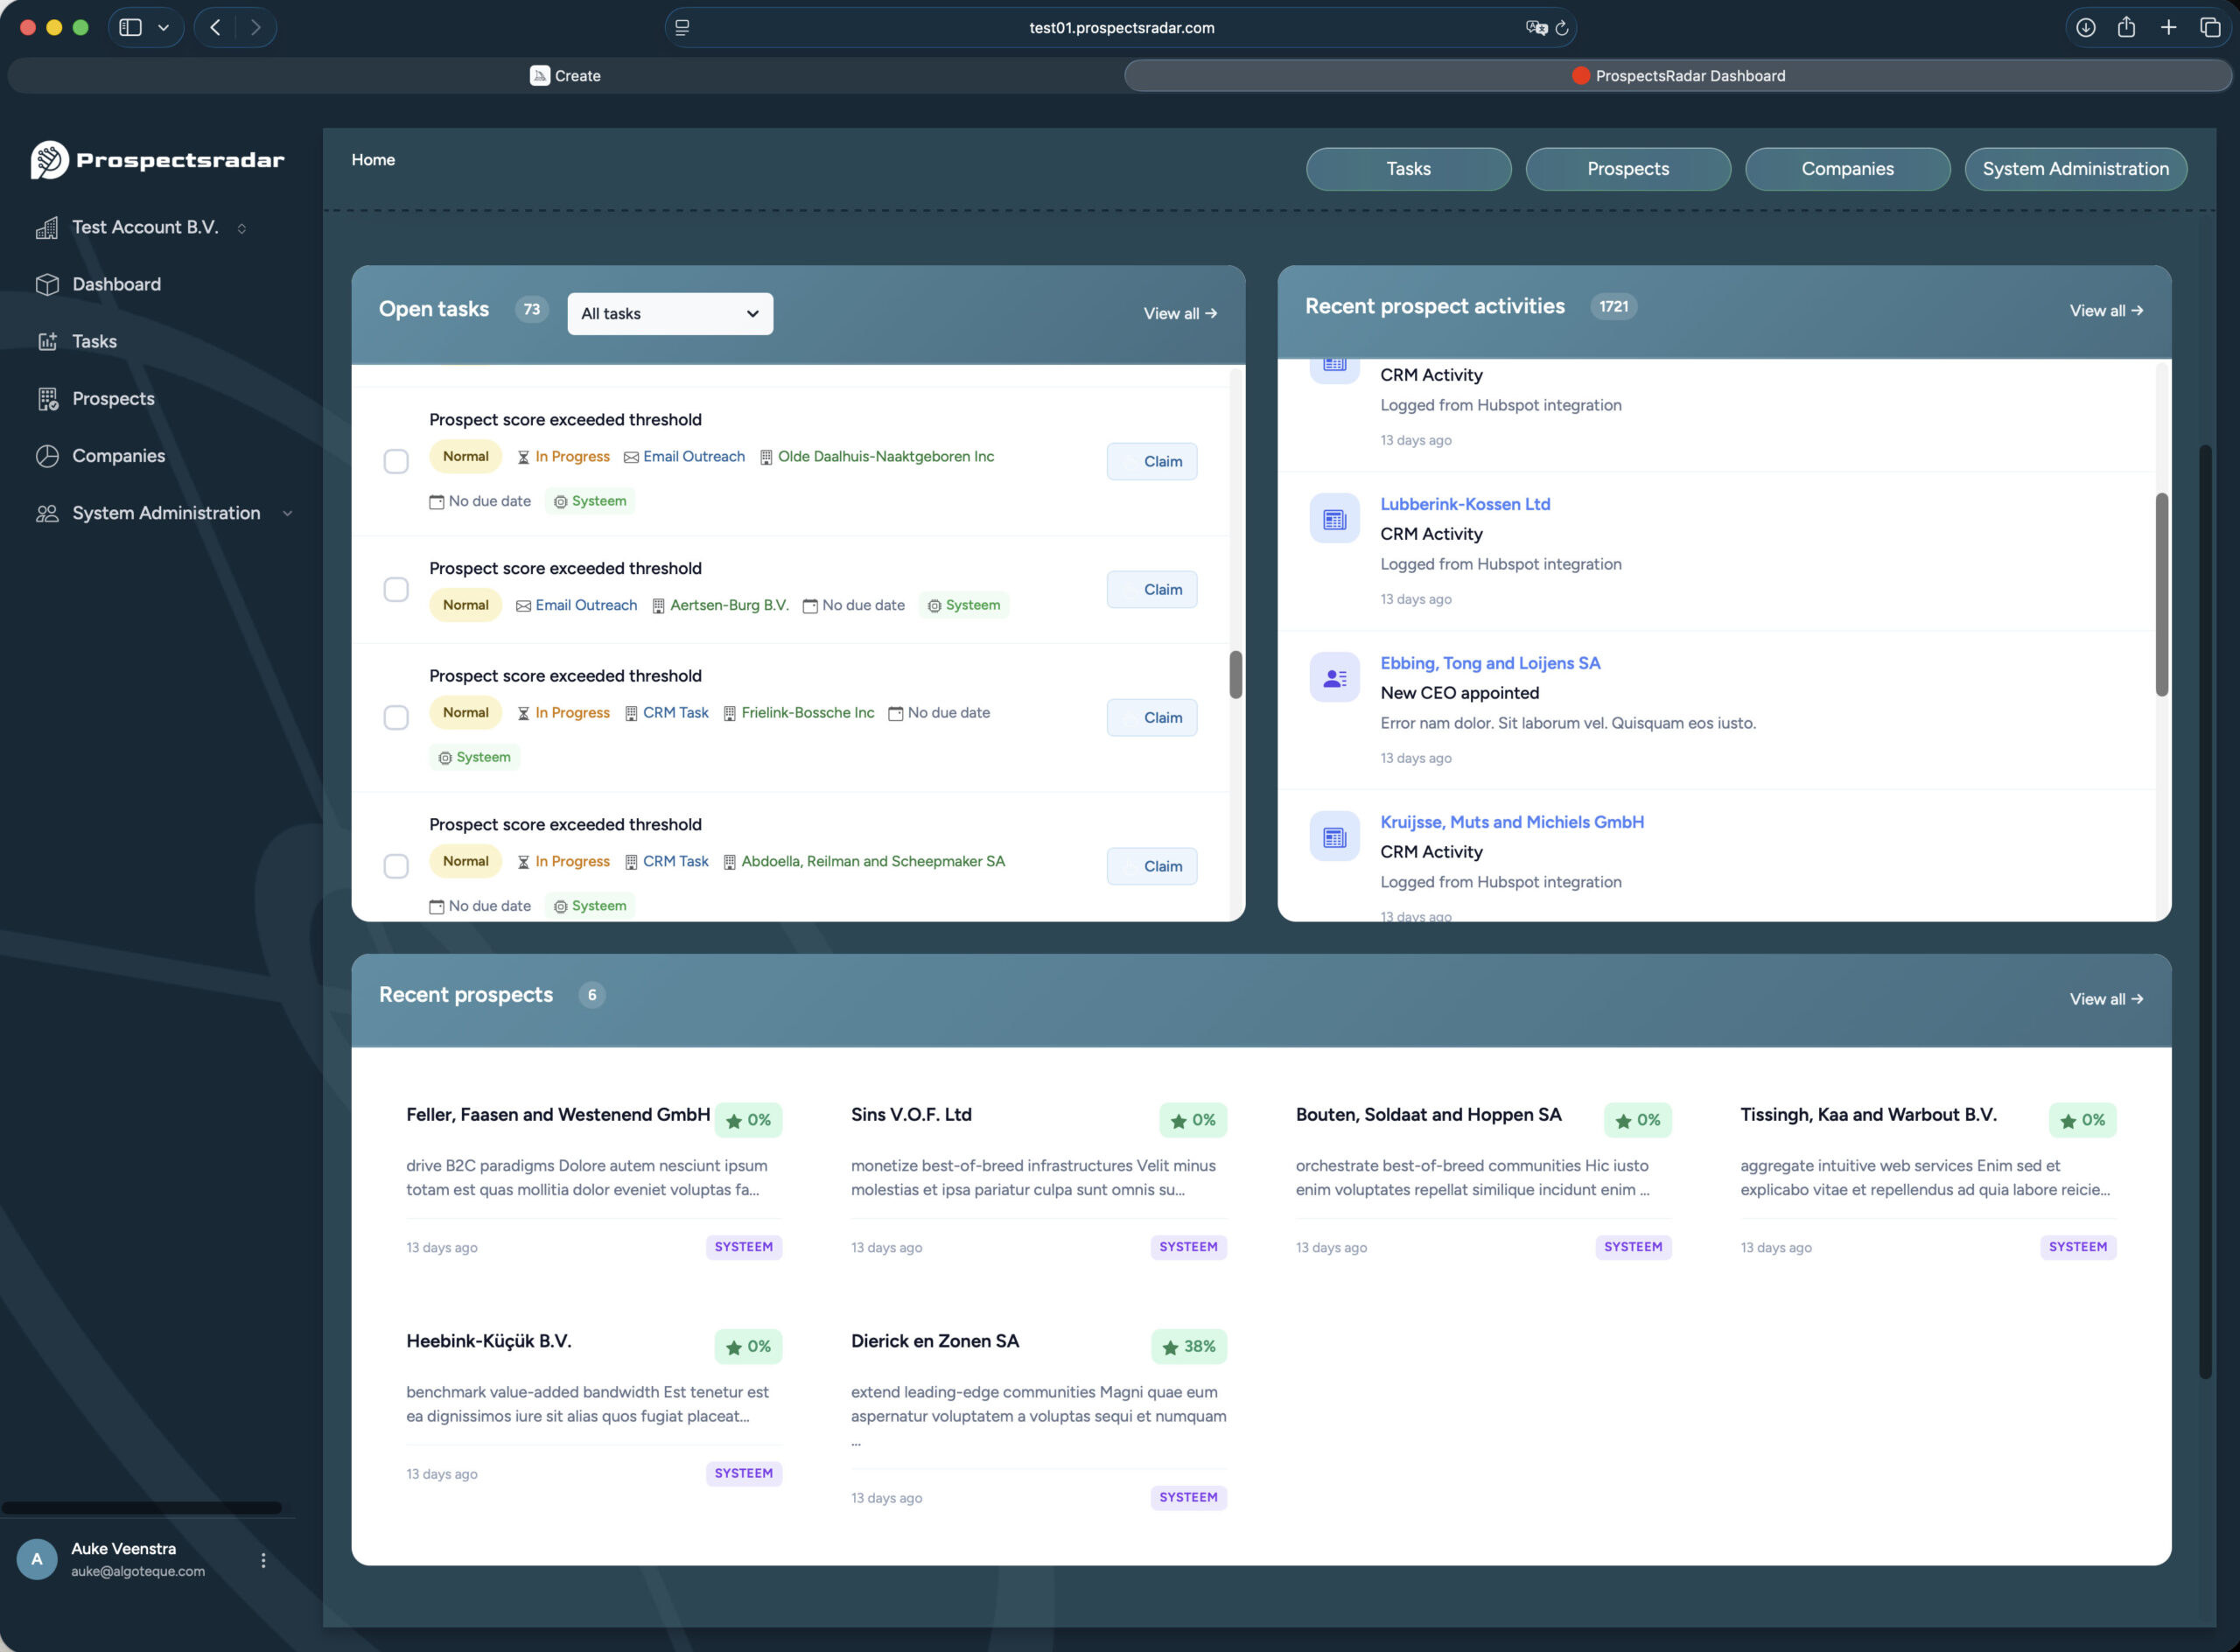Check the checkbox on the Aertsen-Burg task
Screen dimensions: 2240x1652
[x=396, y=589]
